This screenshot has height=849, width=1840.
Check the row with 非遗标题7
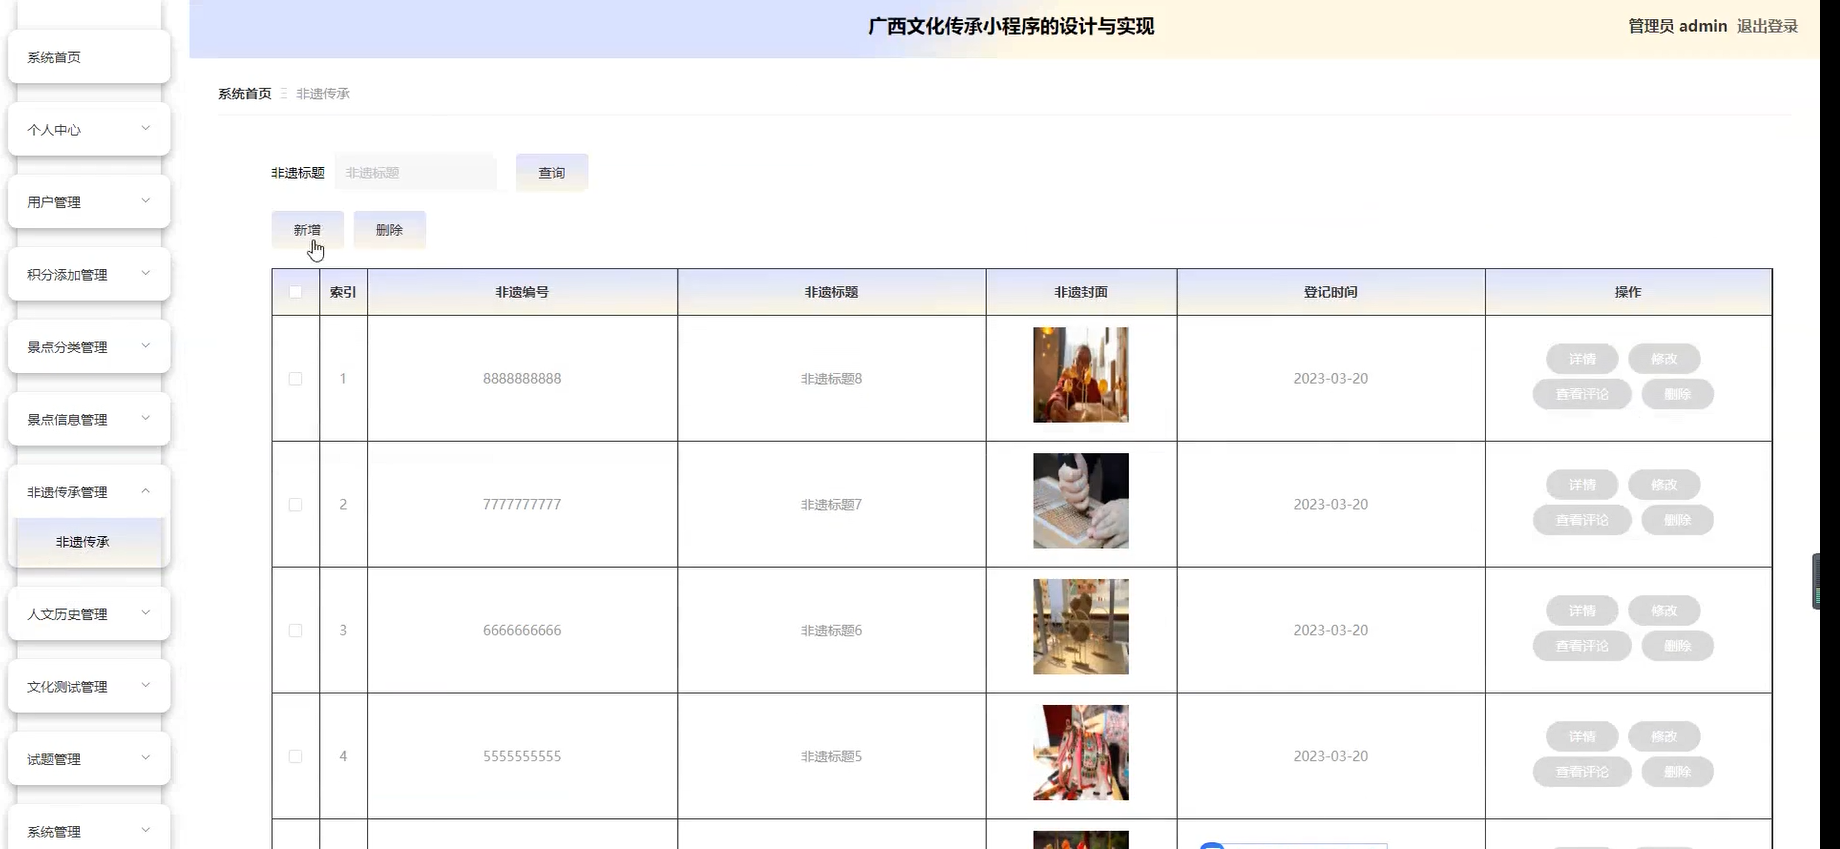pyautogui.click(x=295, y=504)
